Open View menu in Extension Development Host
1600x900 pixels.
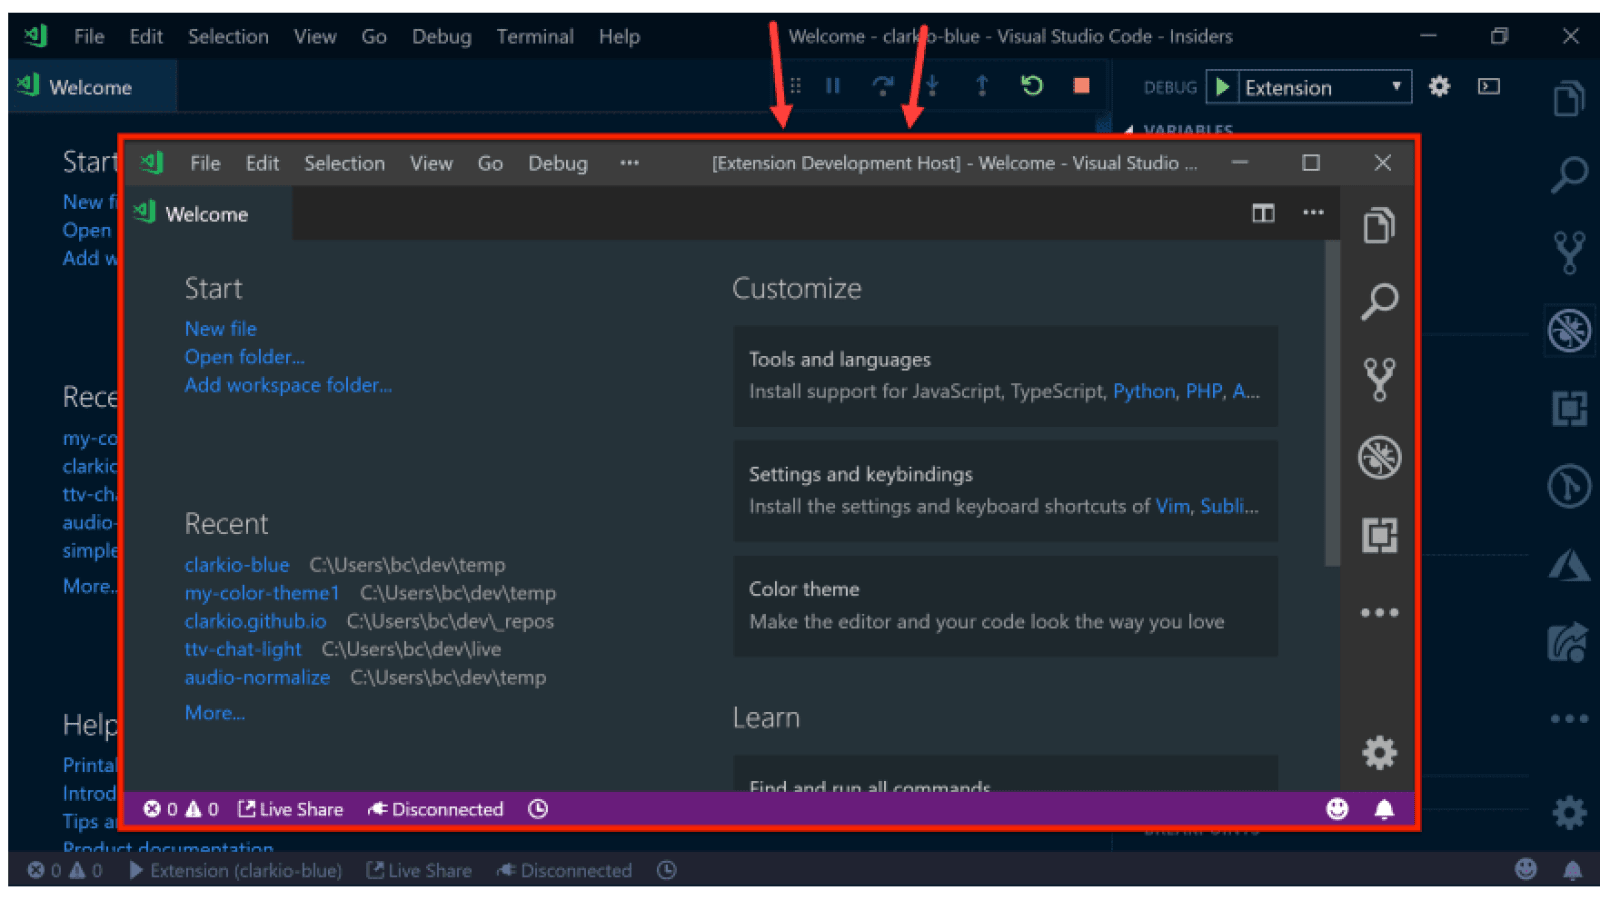431,163
